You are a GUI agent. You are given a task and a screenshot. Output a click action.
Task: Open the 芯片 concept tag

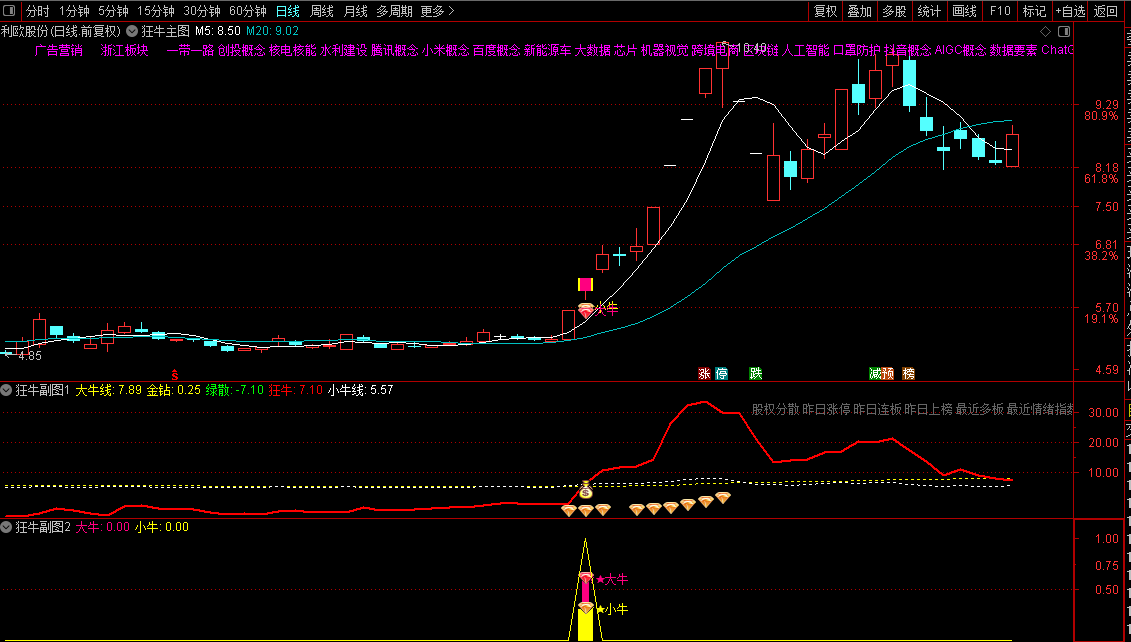tap(625, 50)
